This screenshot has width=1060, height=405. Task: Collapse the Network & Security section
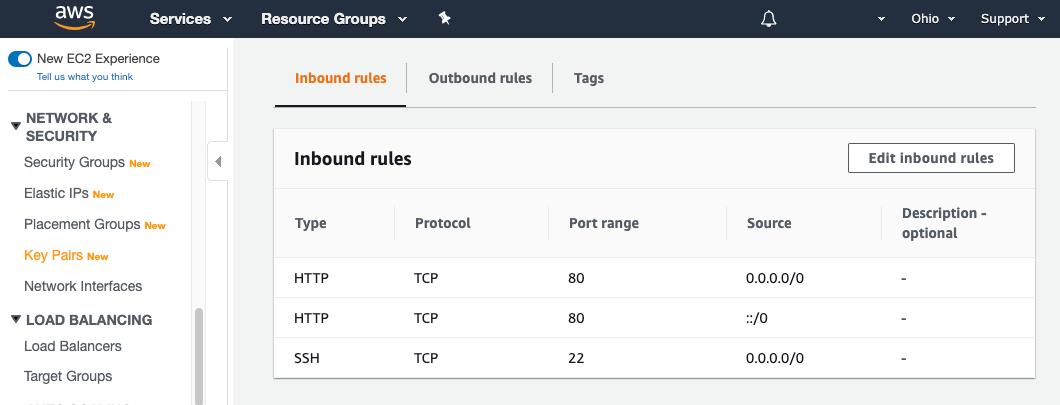[x=16, y=126]
